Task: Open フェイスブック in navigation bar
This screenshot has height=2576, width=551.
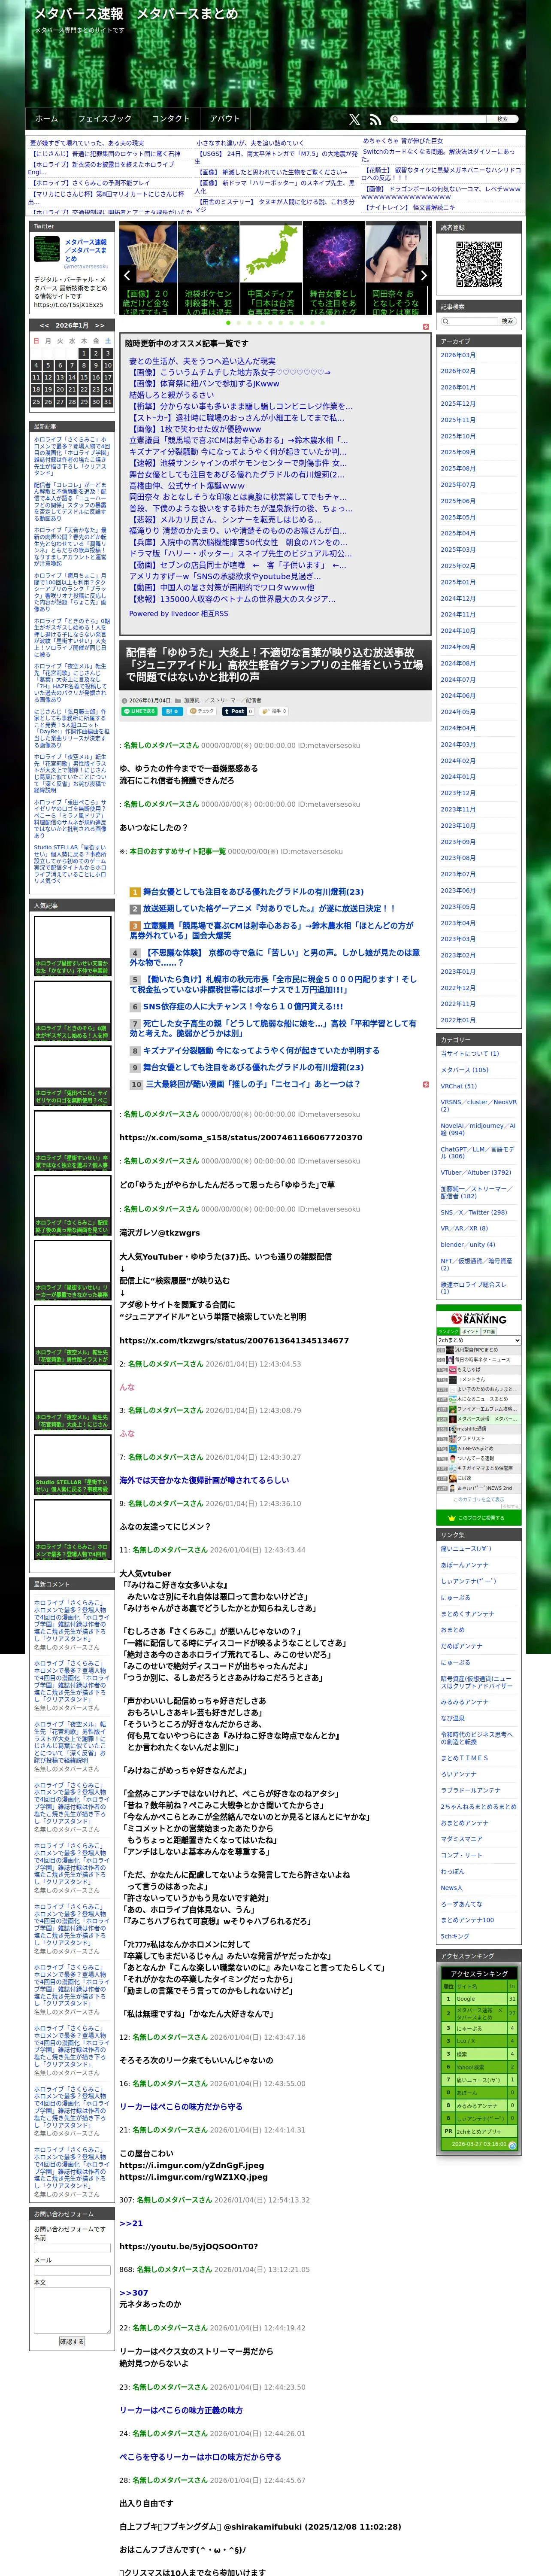Action: 105,119
